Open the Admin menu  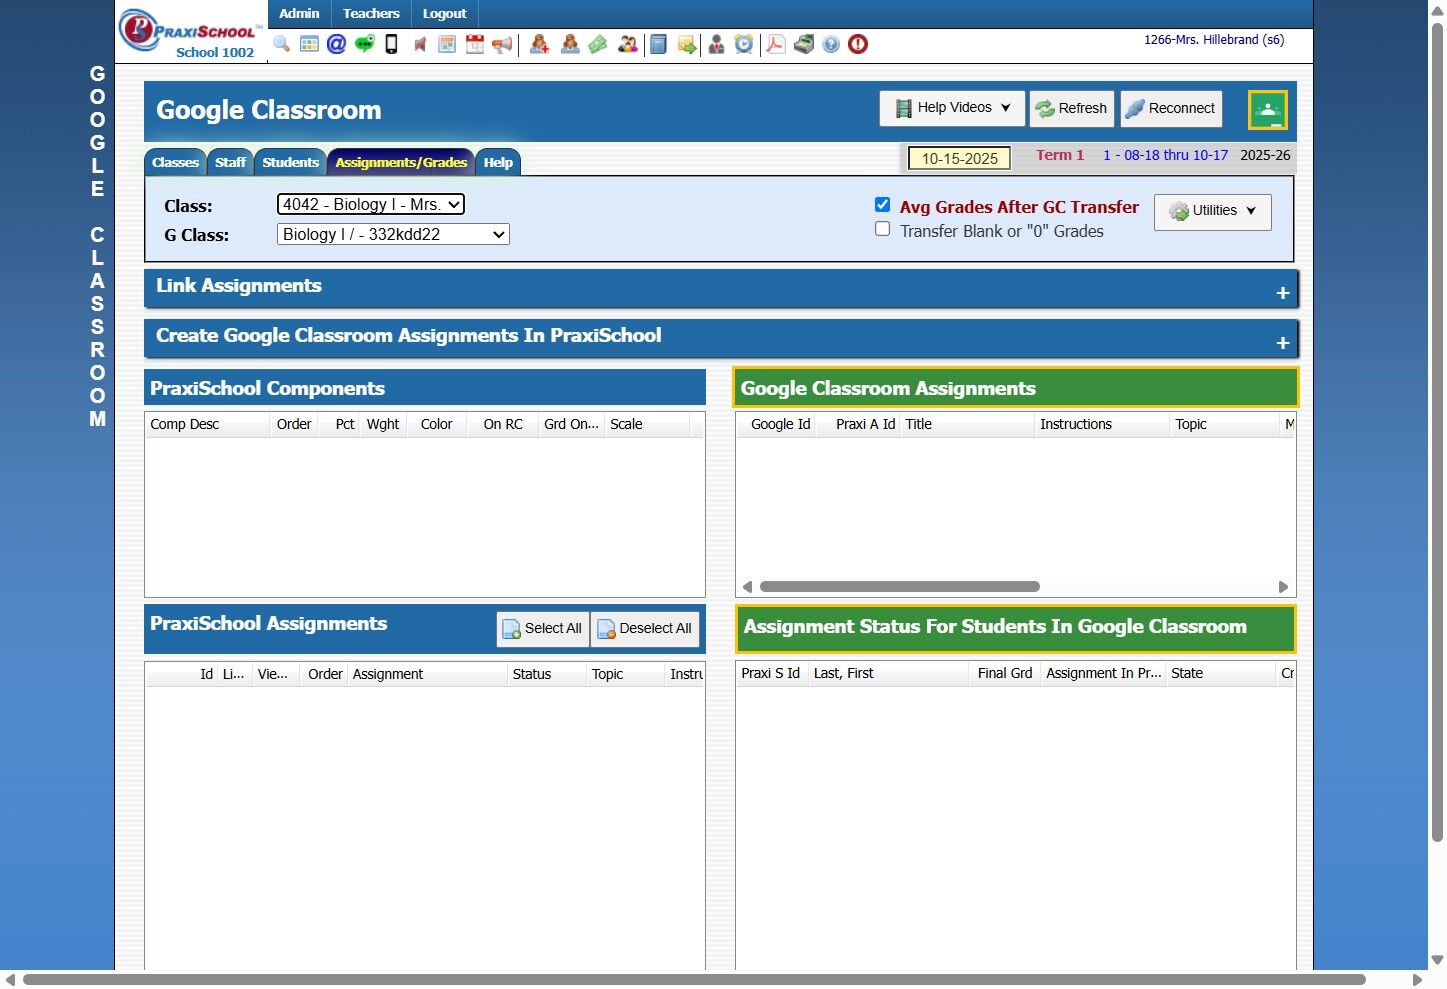(299, 14)
